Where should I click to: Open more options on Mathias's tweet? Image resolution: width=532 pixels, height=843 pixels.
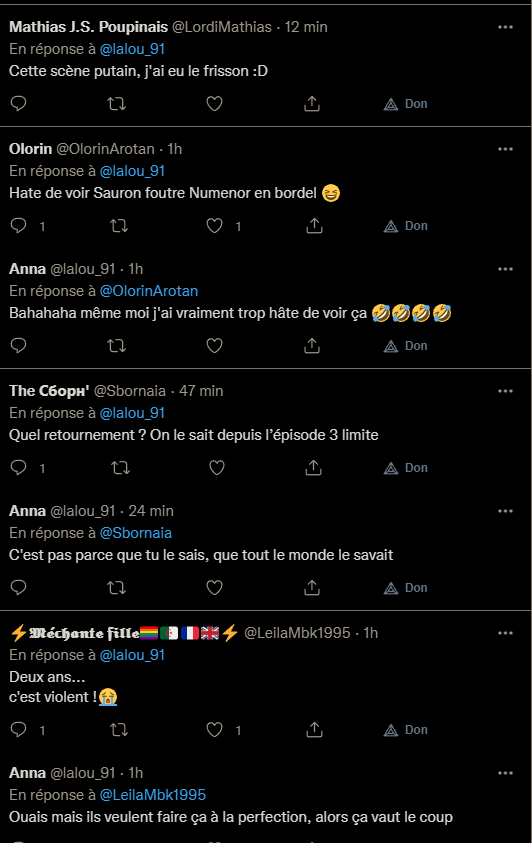click(x=505, y=27)
